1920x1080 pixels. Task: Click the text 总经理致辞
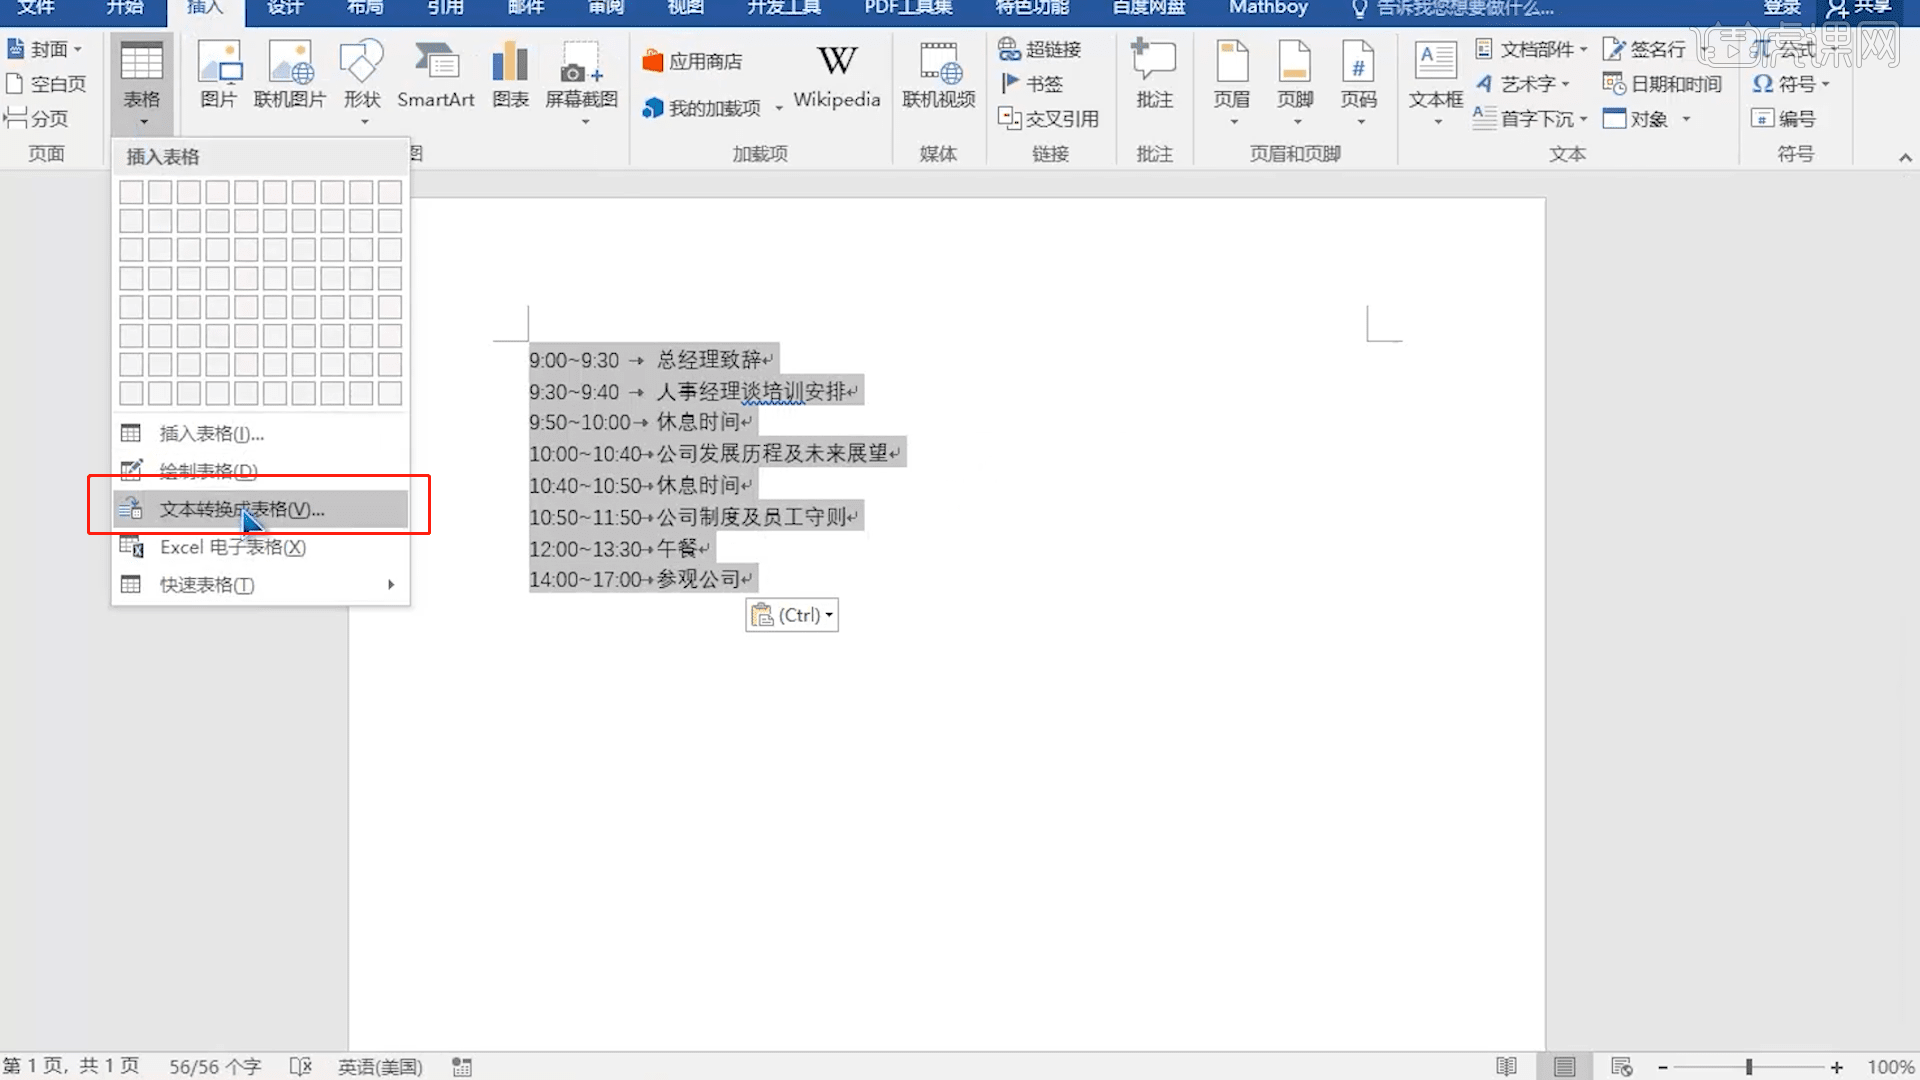tap(709, 360)
